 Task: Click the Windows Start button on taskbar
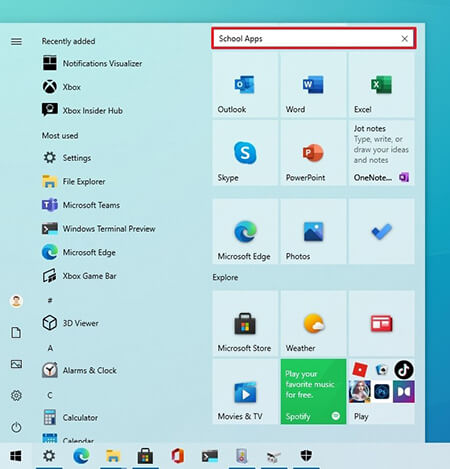(x=16, y=456)
